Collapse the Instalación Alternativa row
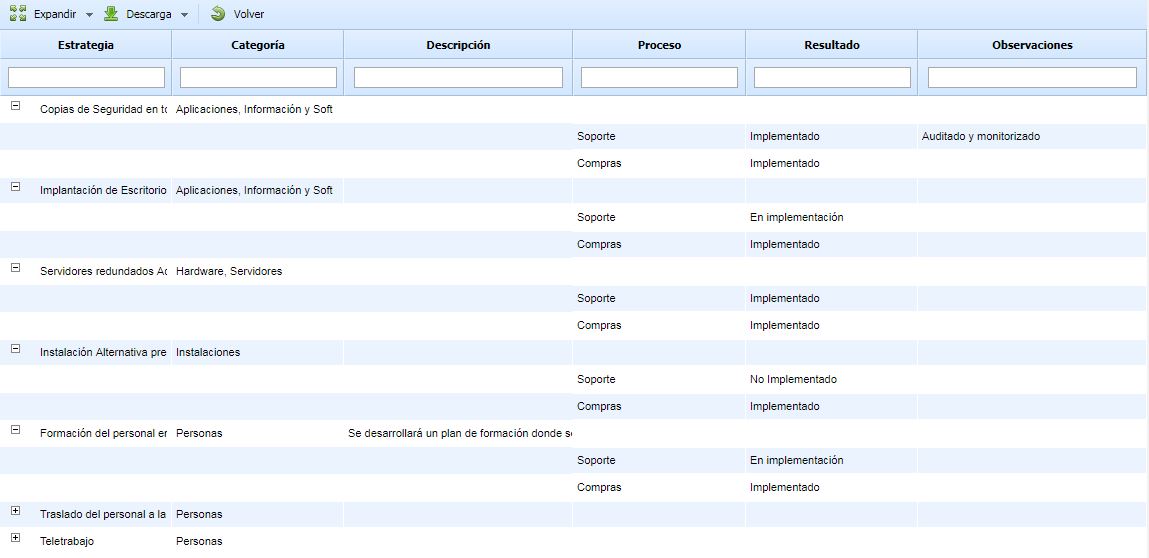Screen dimensions: 1149x558 [x=15, y=348]
